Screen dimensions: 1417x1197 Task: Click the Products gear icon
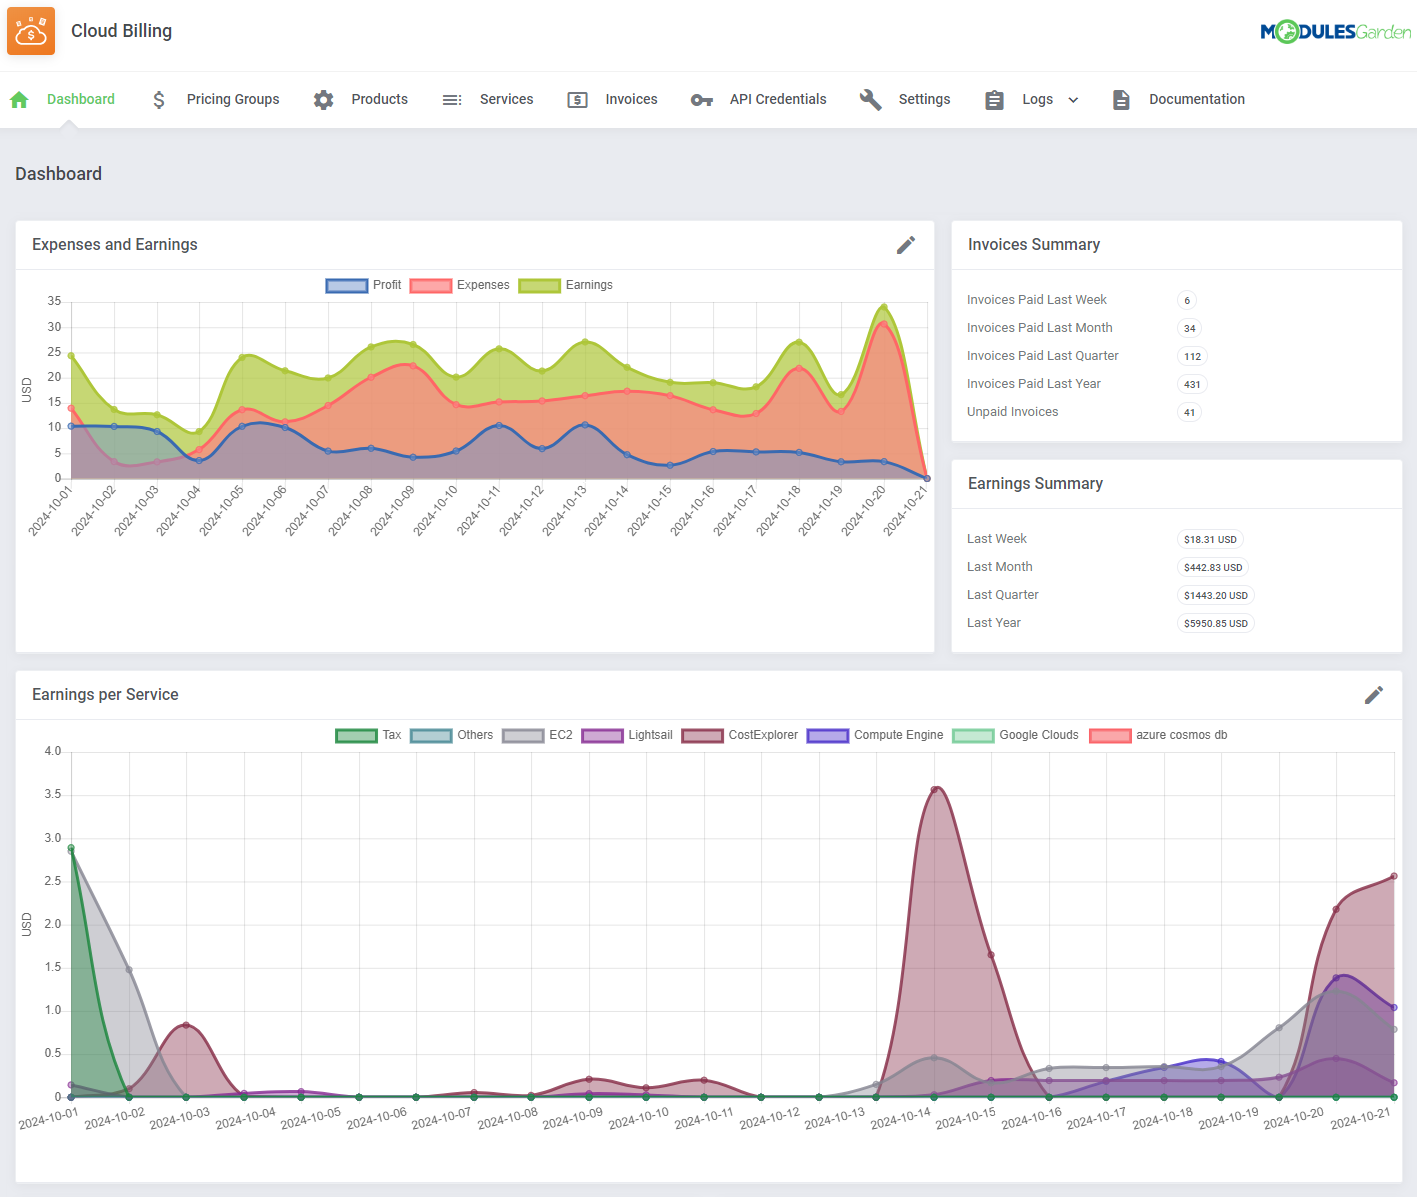323,100
